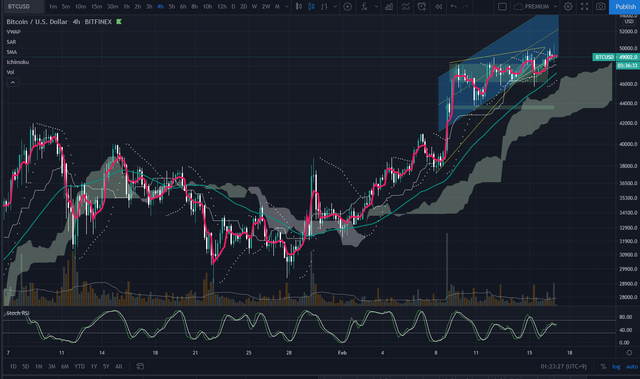Image resolution: width=640 pixels, height=379 pixels.
Task: Redo chart action arrow
Action: coord(465,7)
